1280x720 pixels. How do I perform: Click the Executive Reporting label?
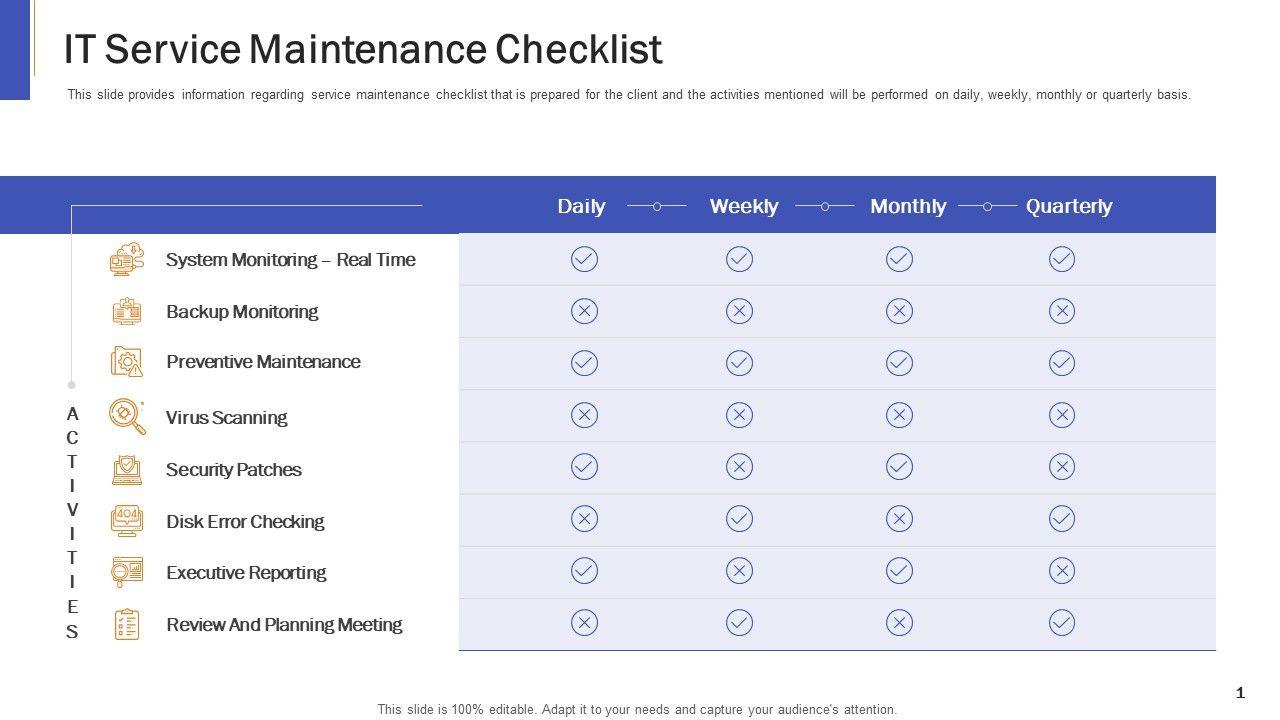pos(246,573)
